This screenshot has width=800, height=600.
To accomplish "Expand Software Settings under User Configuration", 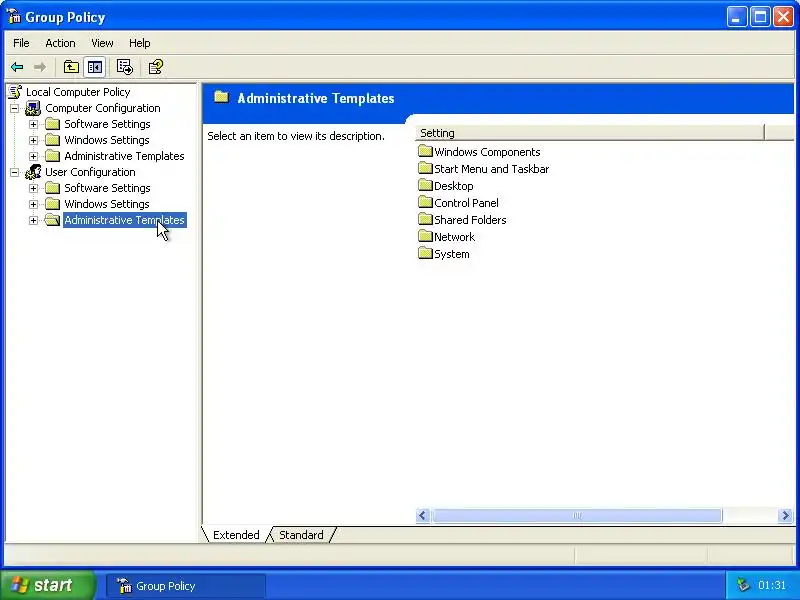I will (34, 188).
